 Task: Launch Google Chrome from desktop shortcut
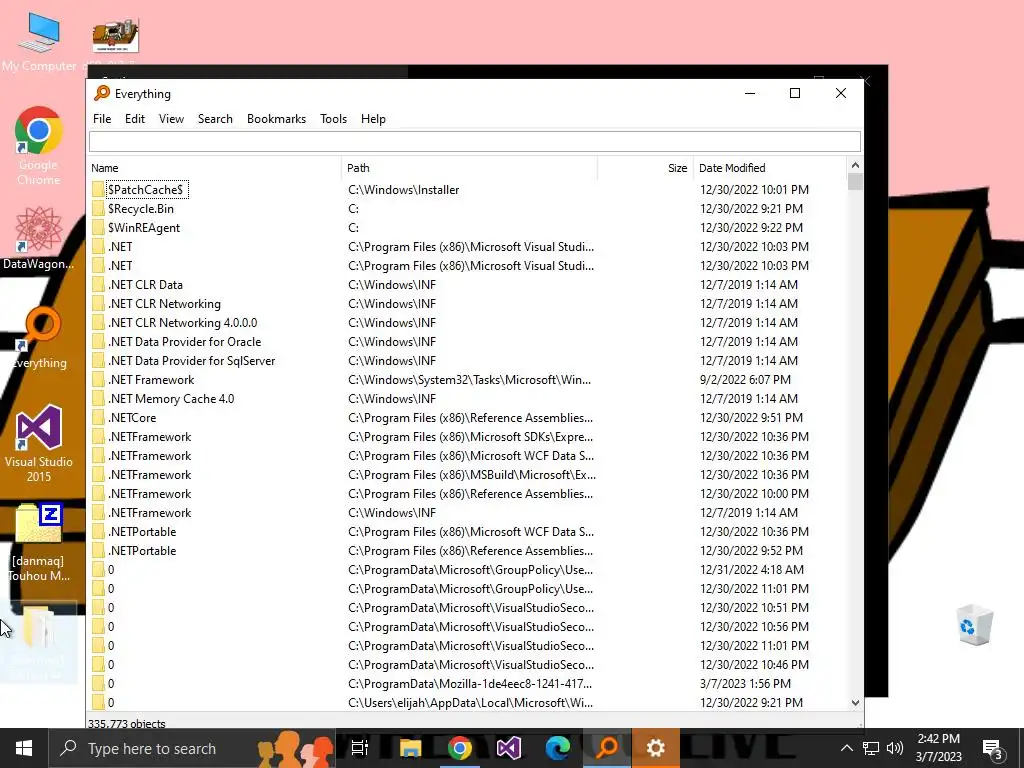(39, 145)
